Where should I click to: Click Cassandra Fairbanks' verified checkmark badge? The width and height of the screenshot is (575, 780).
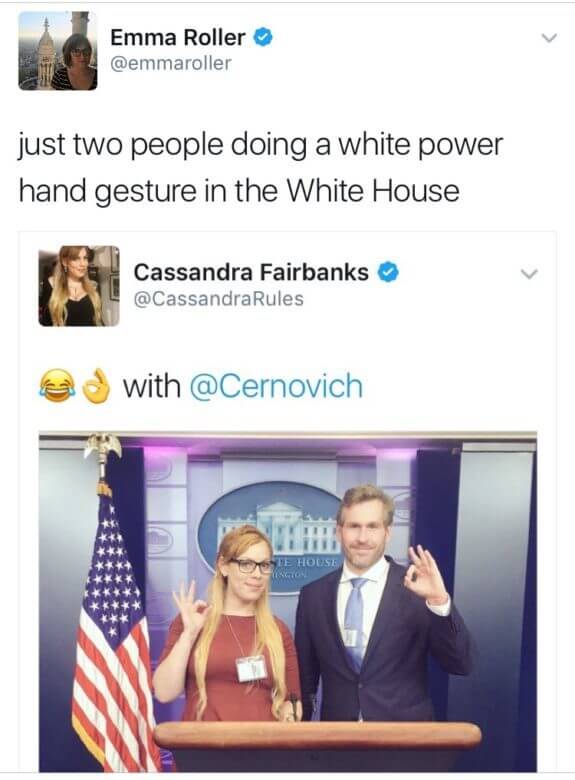(x=388, y=273)
